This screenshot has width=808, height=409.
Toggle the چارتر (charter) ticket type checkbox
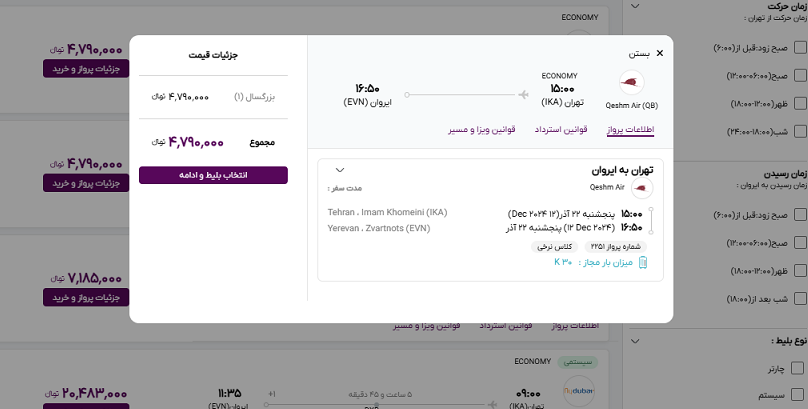coord(797,367)
